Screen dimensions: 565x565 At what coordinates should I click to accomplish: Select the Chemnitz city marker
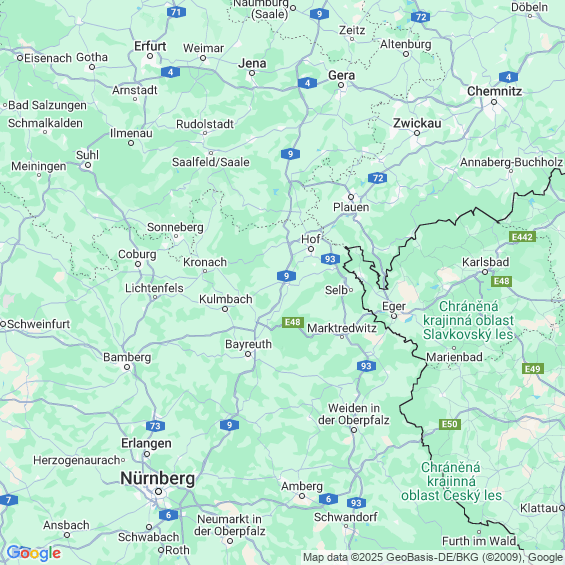[494, 102]
